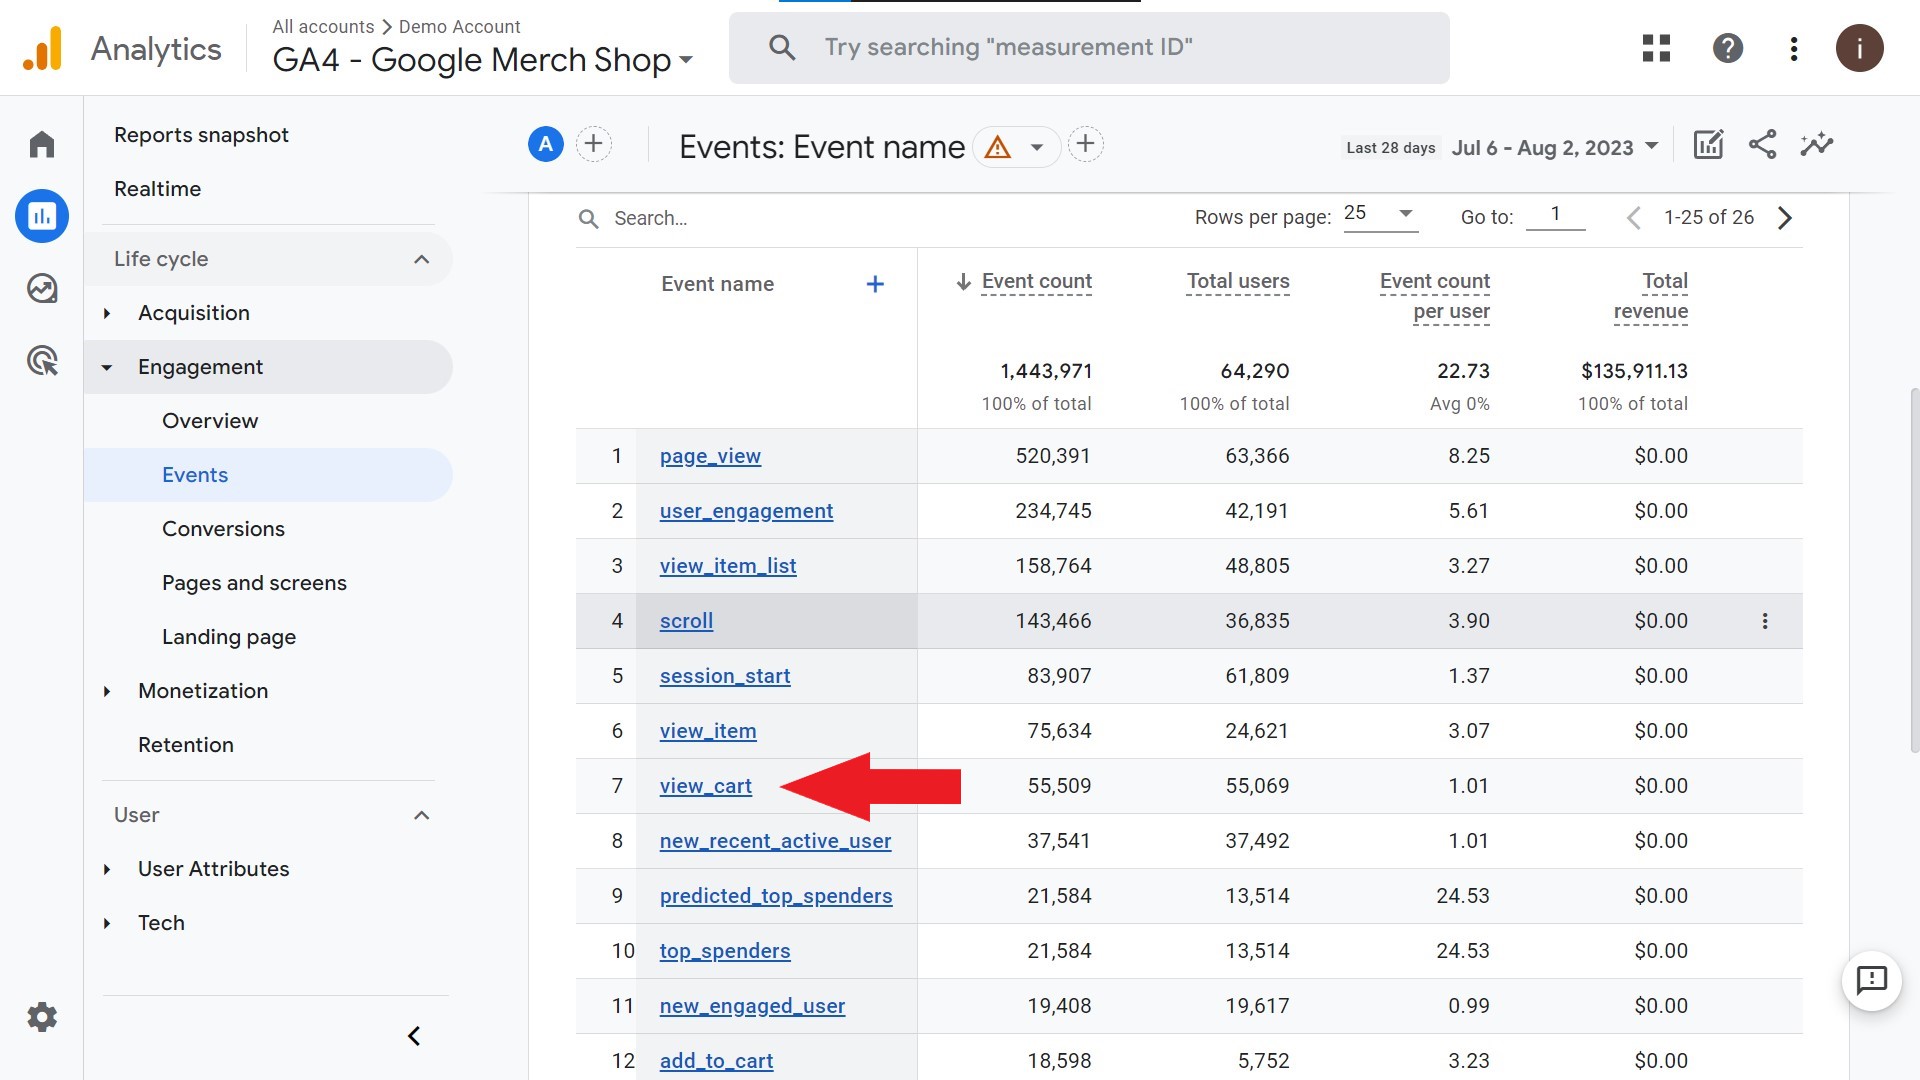Open the date range picker
Screen dimensions: 1920x1080
pos(1555,148)
